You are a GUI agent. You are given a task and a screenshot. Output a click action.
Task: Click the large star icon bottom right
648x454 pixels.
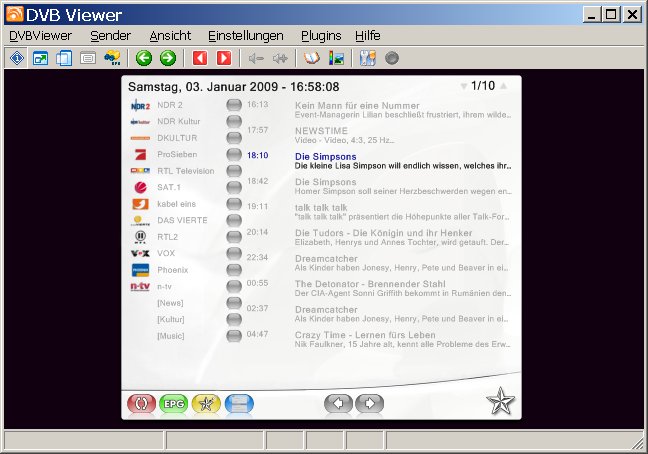500,403
